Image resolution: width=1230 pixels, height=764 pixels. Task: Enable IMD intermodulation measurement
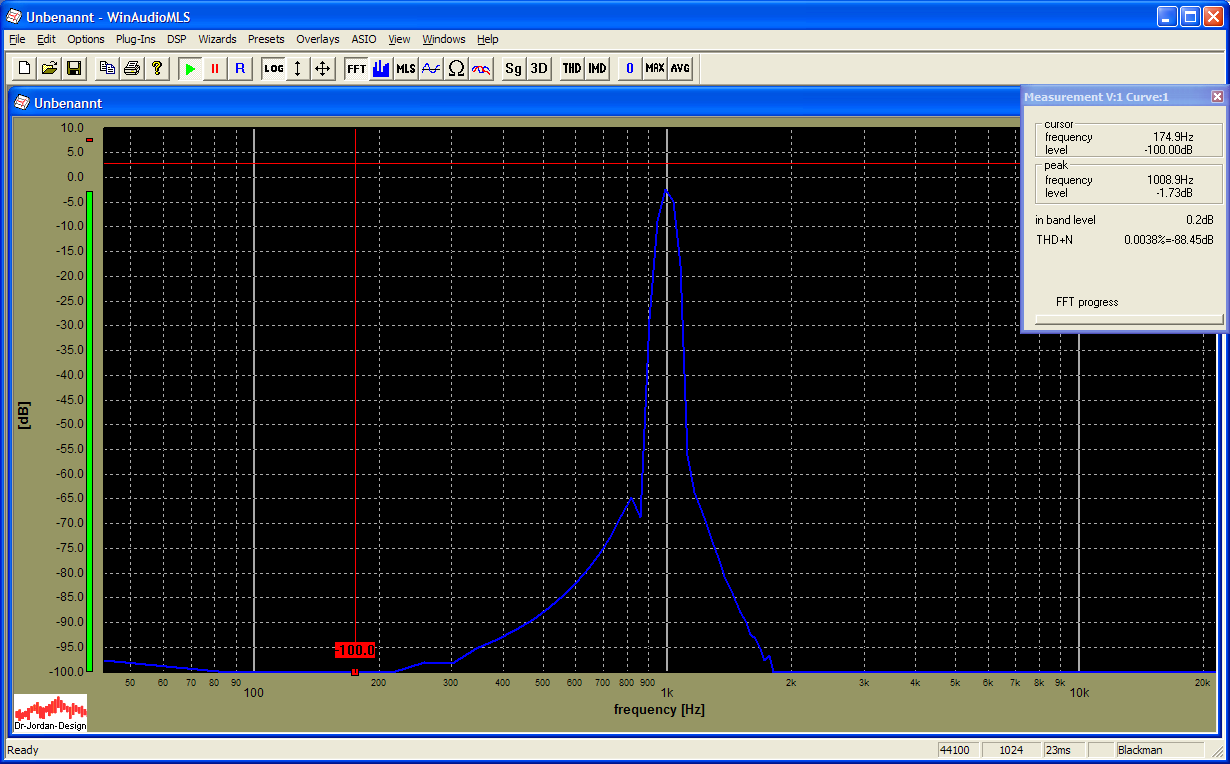point(597,69)
